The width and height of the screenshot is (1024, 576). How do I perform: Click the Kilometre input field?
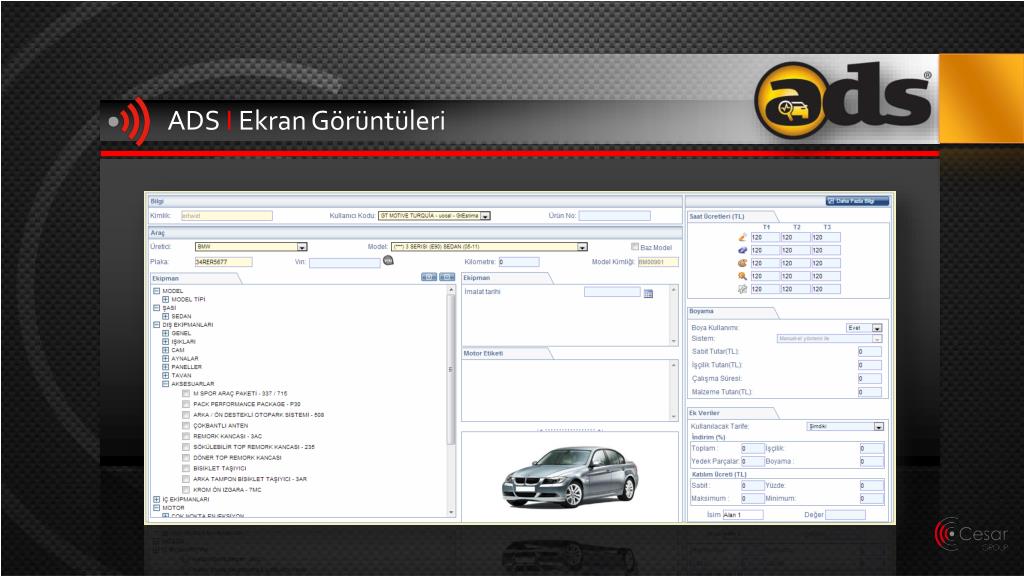(519, 262)
